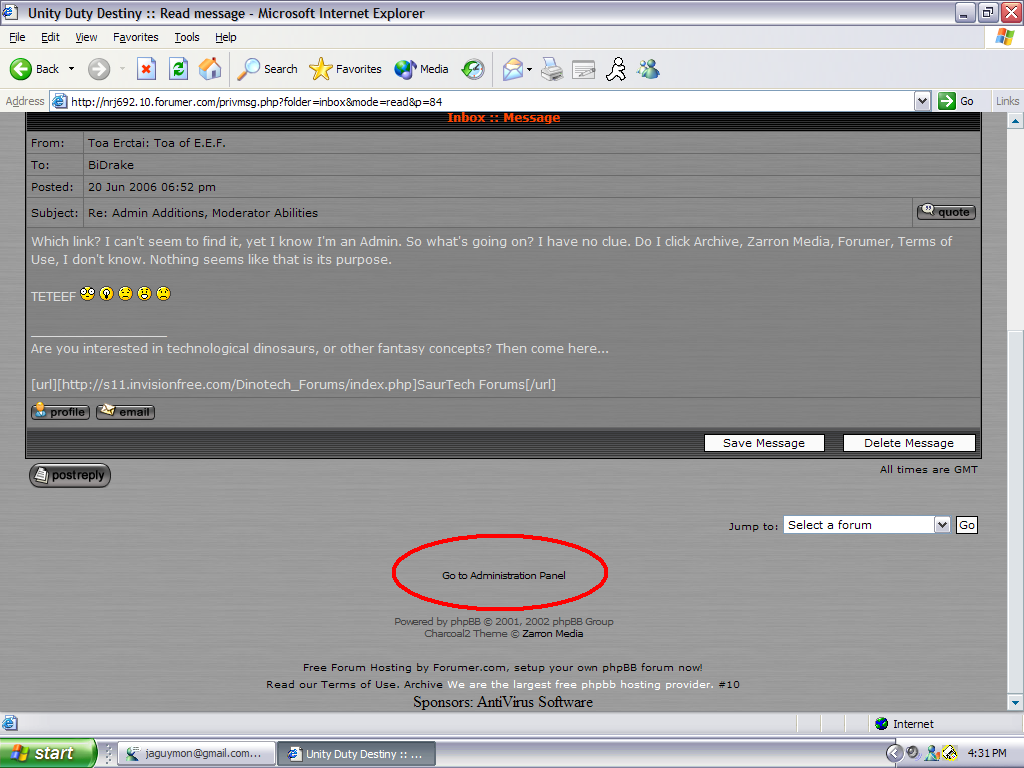Click AntiVirus Software sponsor link

click(535, 702)
